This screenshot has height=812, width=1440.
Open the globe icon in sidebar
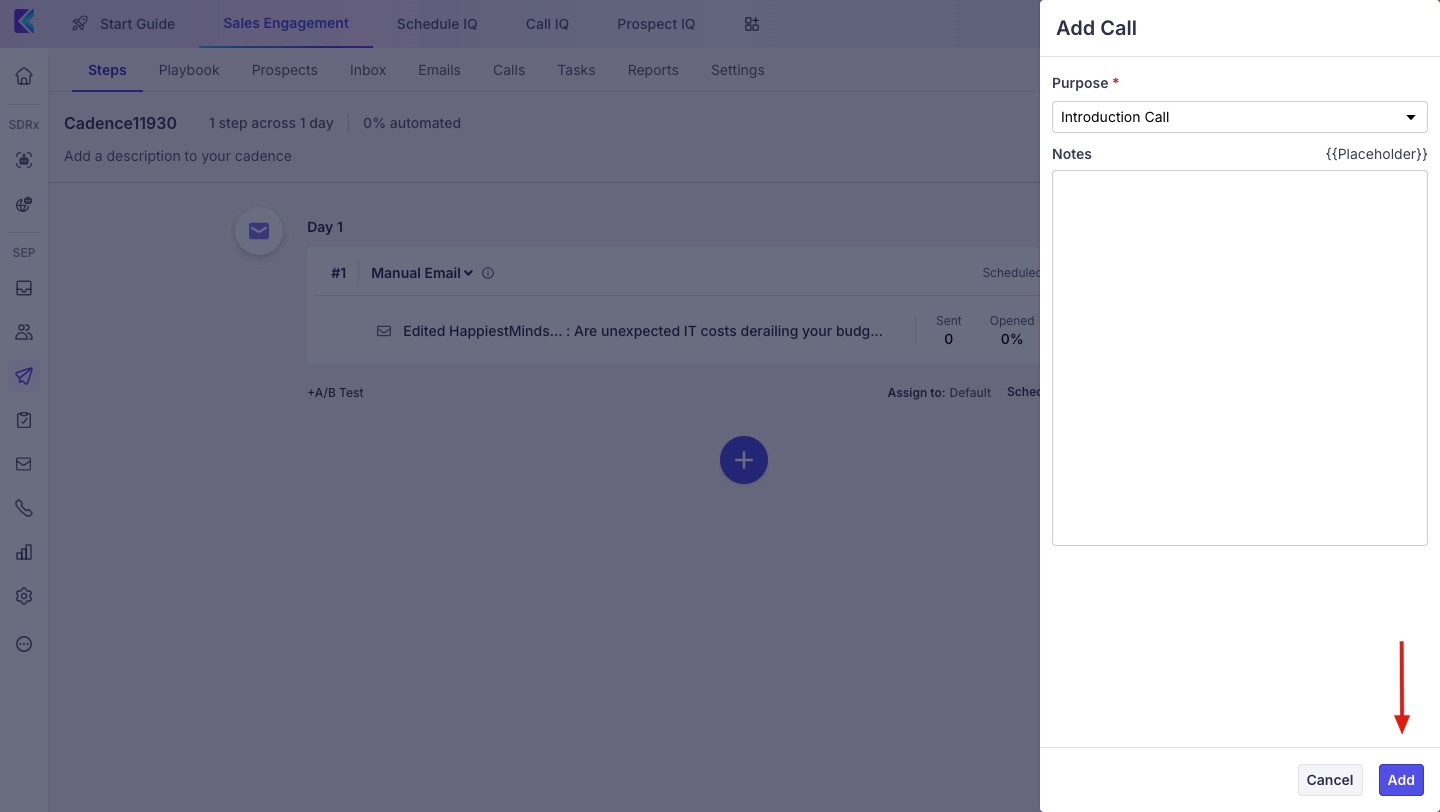tap(24, 204)
